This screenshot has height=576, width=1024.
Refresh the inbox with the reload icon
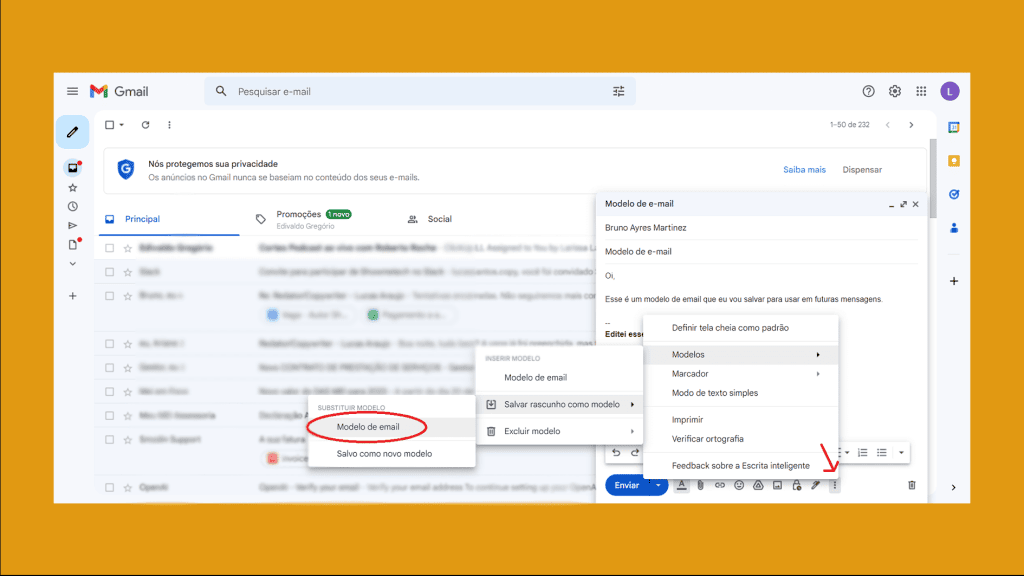tap(145, 124)
